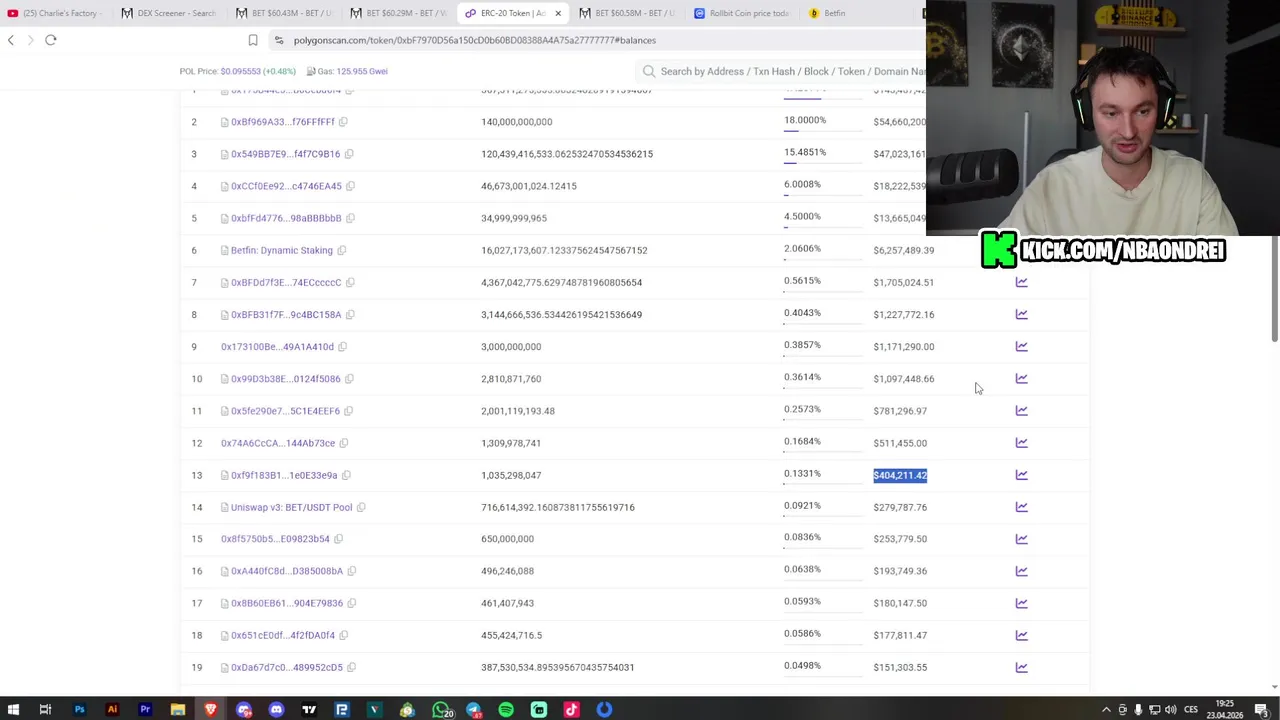Click quantity 140,000,000,000

[516, 122]
